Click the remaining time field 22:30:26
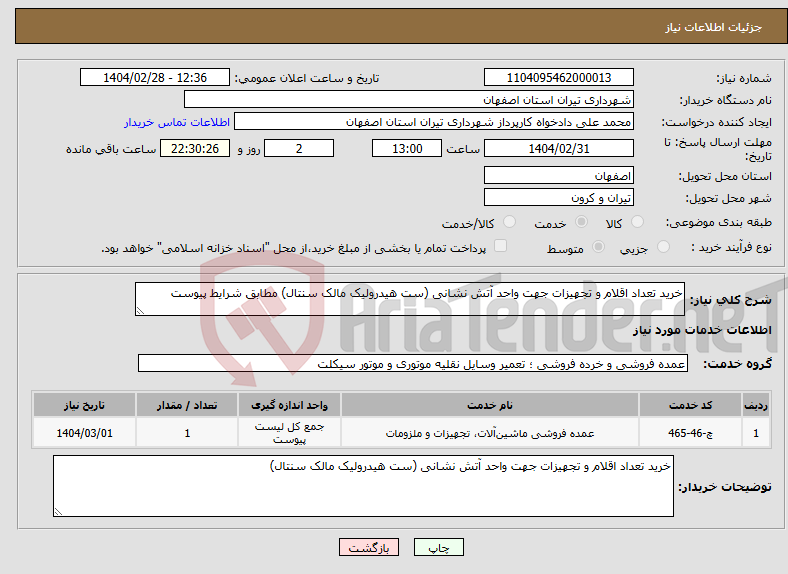 click(195, 148)
